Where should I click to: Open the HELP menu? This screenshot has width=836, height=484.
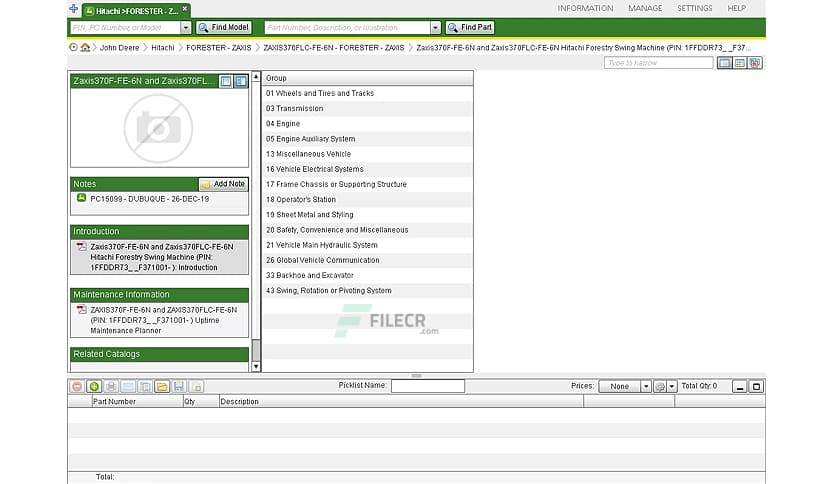point(736,9)
